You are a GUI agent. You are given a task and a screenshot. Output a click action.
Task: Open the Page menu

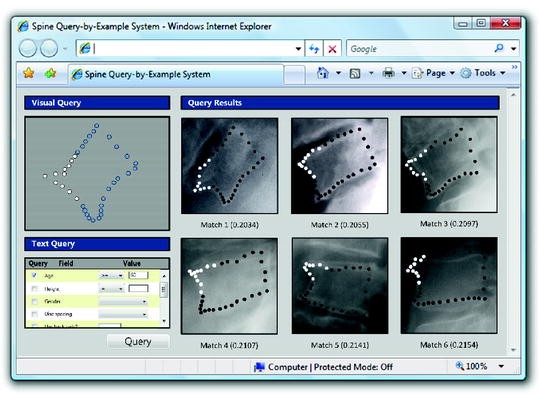pos(434,73)
